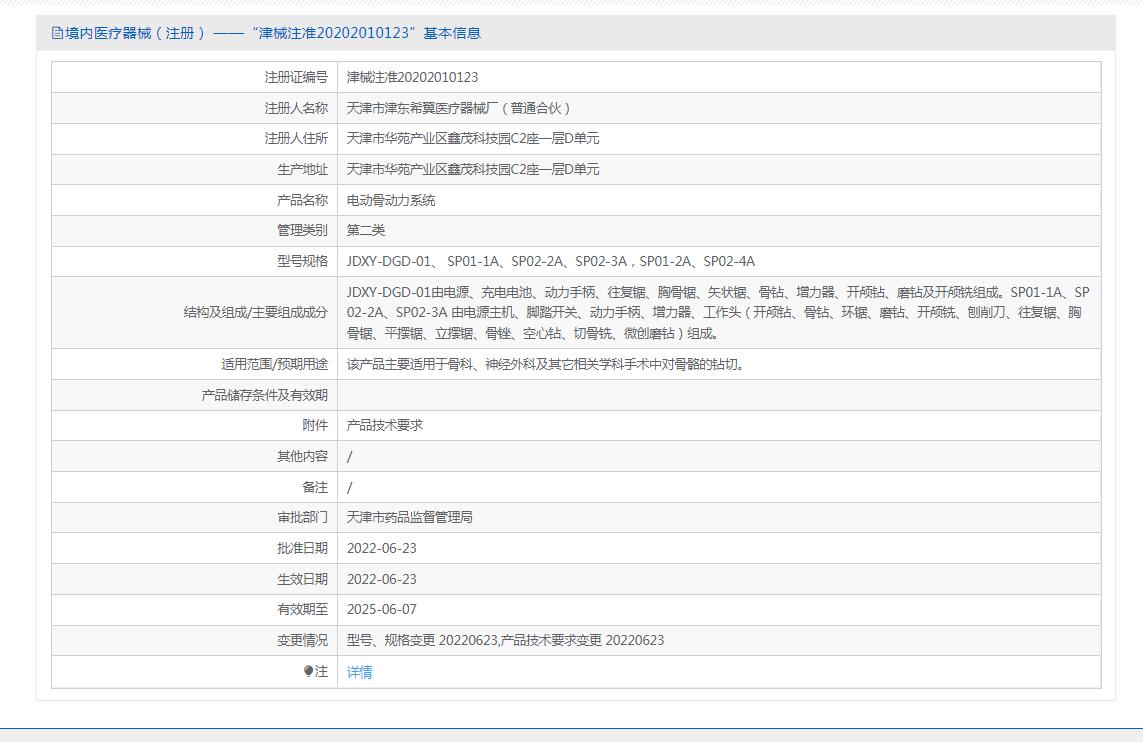The height and width of the screenshot is (742, 1143).
Task: Click the management category value 第二类
Action: 366,231
